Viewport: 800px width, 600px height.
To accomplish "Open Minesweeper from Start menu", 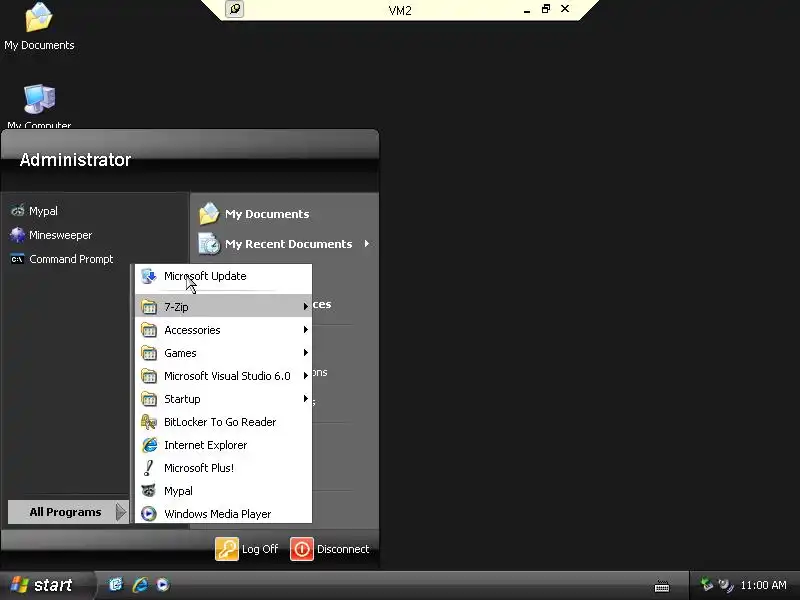I will point(95,235).
